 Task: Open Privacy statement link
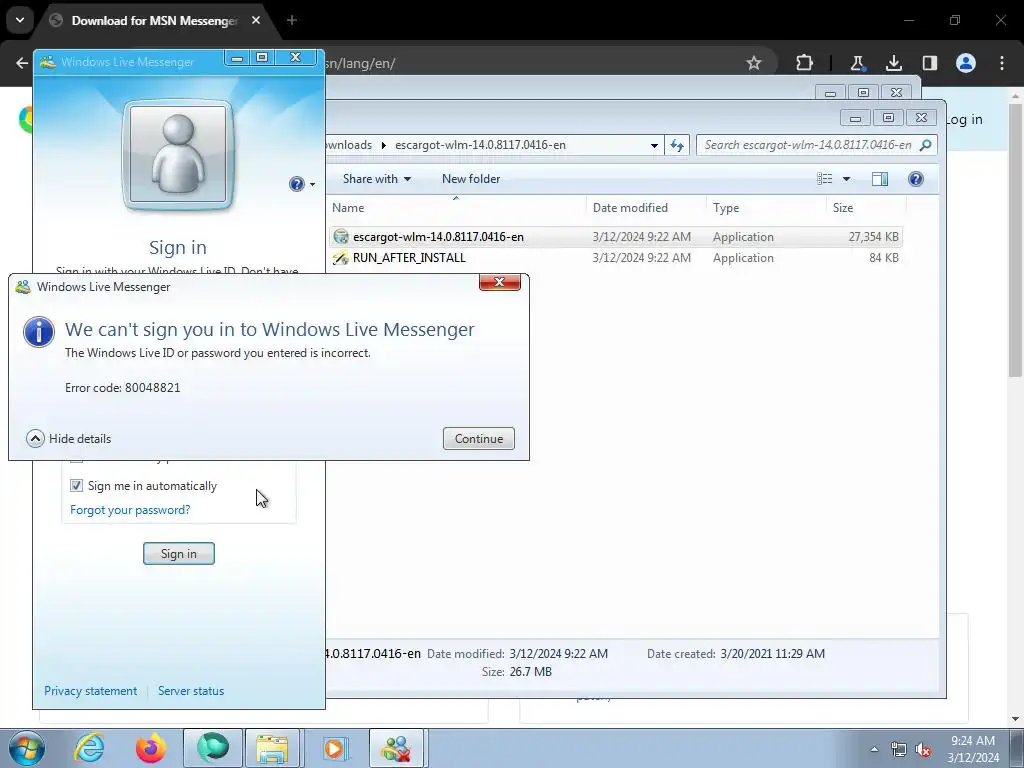pyautogui.click(x=91, y=691)
